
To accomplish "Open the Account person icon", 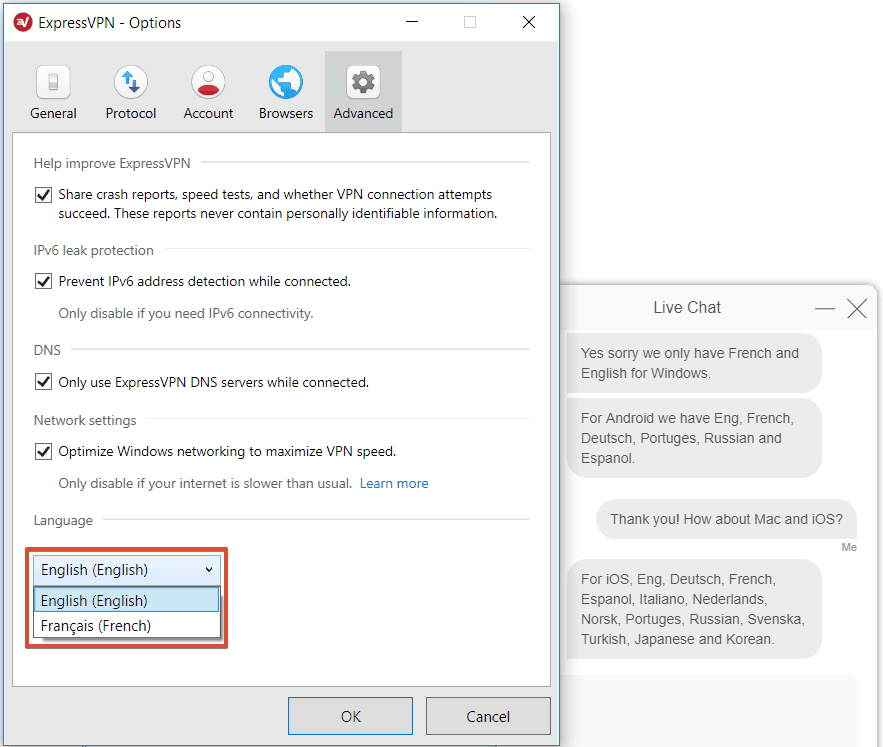I will pyautogui.click(x=208, y=82).
